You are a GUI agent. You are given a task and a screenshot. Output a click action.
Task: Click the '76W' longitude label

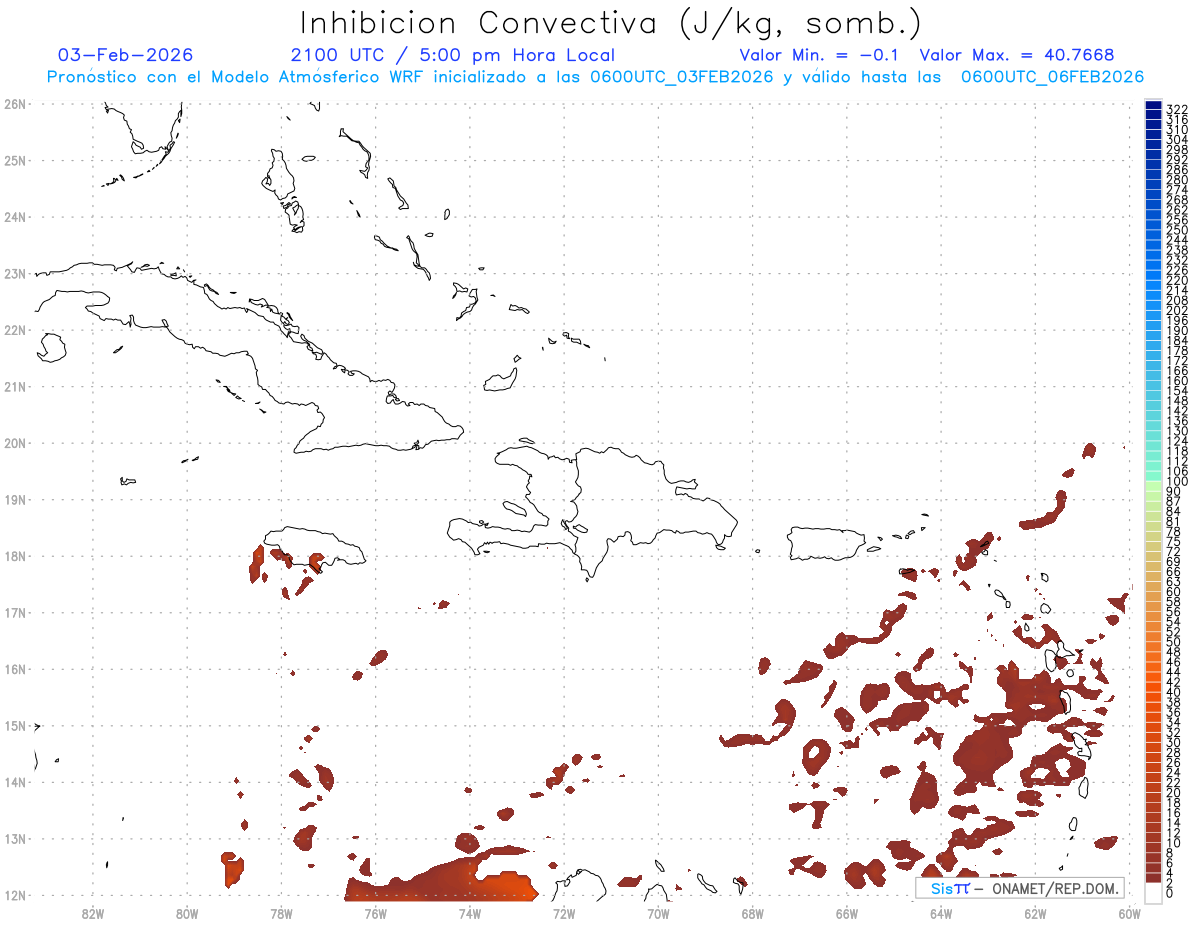pyautogui.click(x=375, y=913)
